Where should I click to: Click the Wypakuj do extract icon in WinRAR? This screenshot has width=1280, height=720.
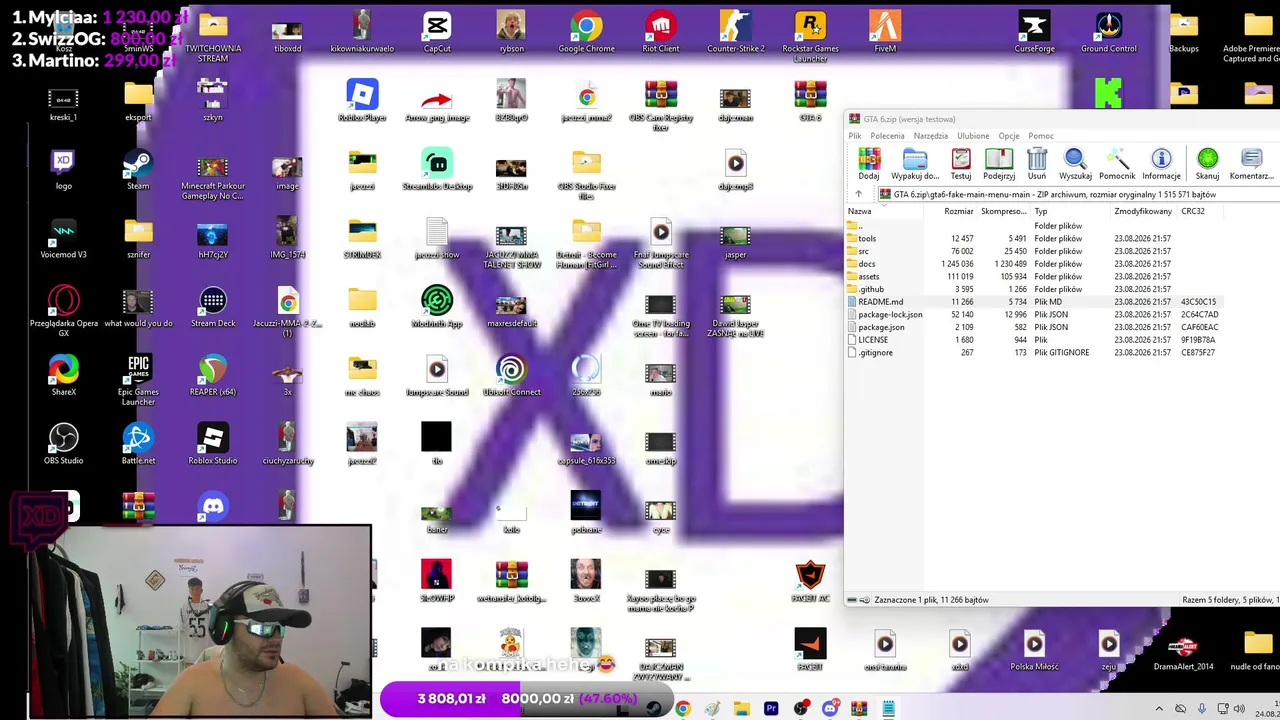point(915,164)
